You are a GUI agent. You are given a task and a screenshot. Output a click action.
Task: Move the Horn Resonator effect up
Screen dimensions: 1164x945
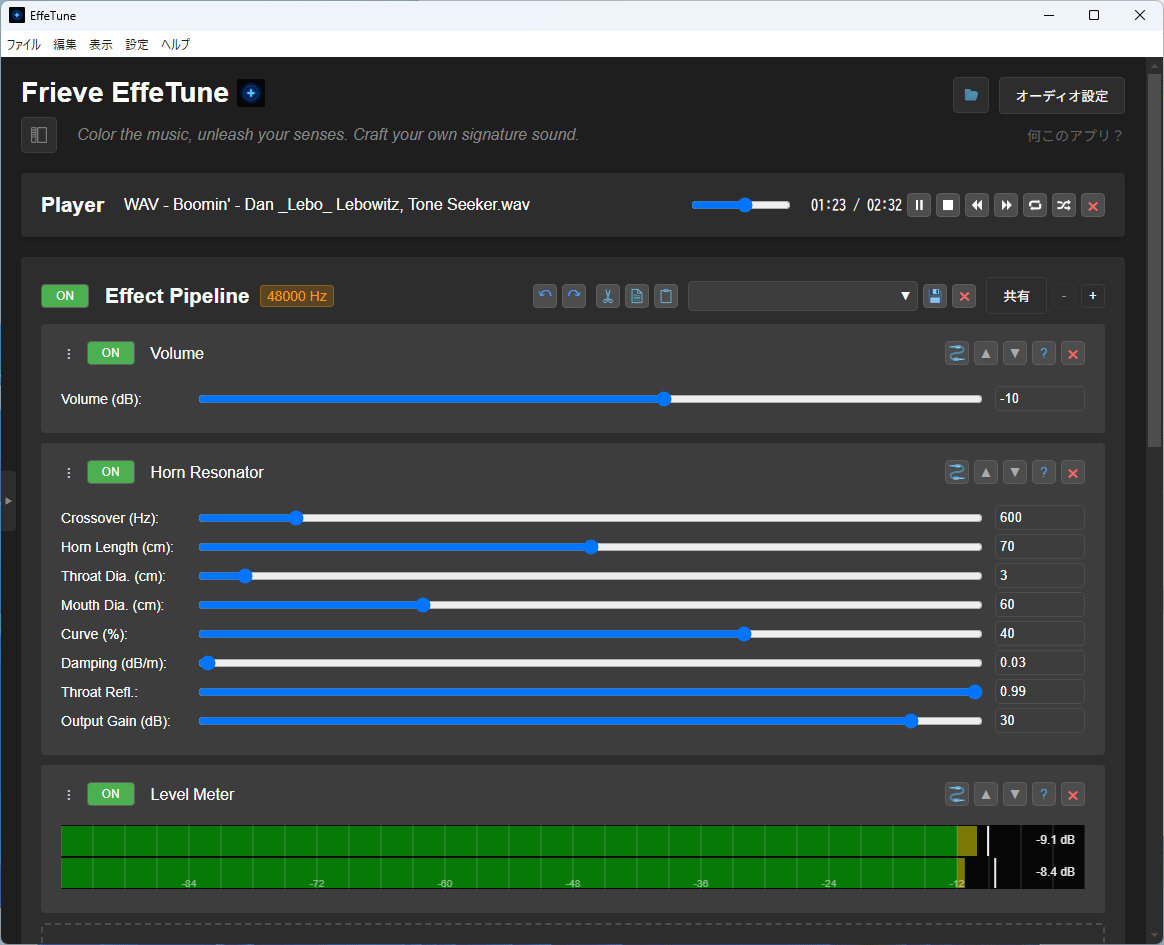pos(986,472)
